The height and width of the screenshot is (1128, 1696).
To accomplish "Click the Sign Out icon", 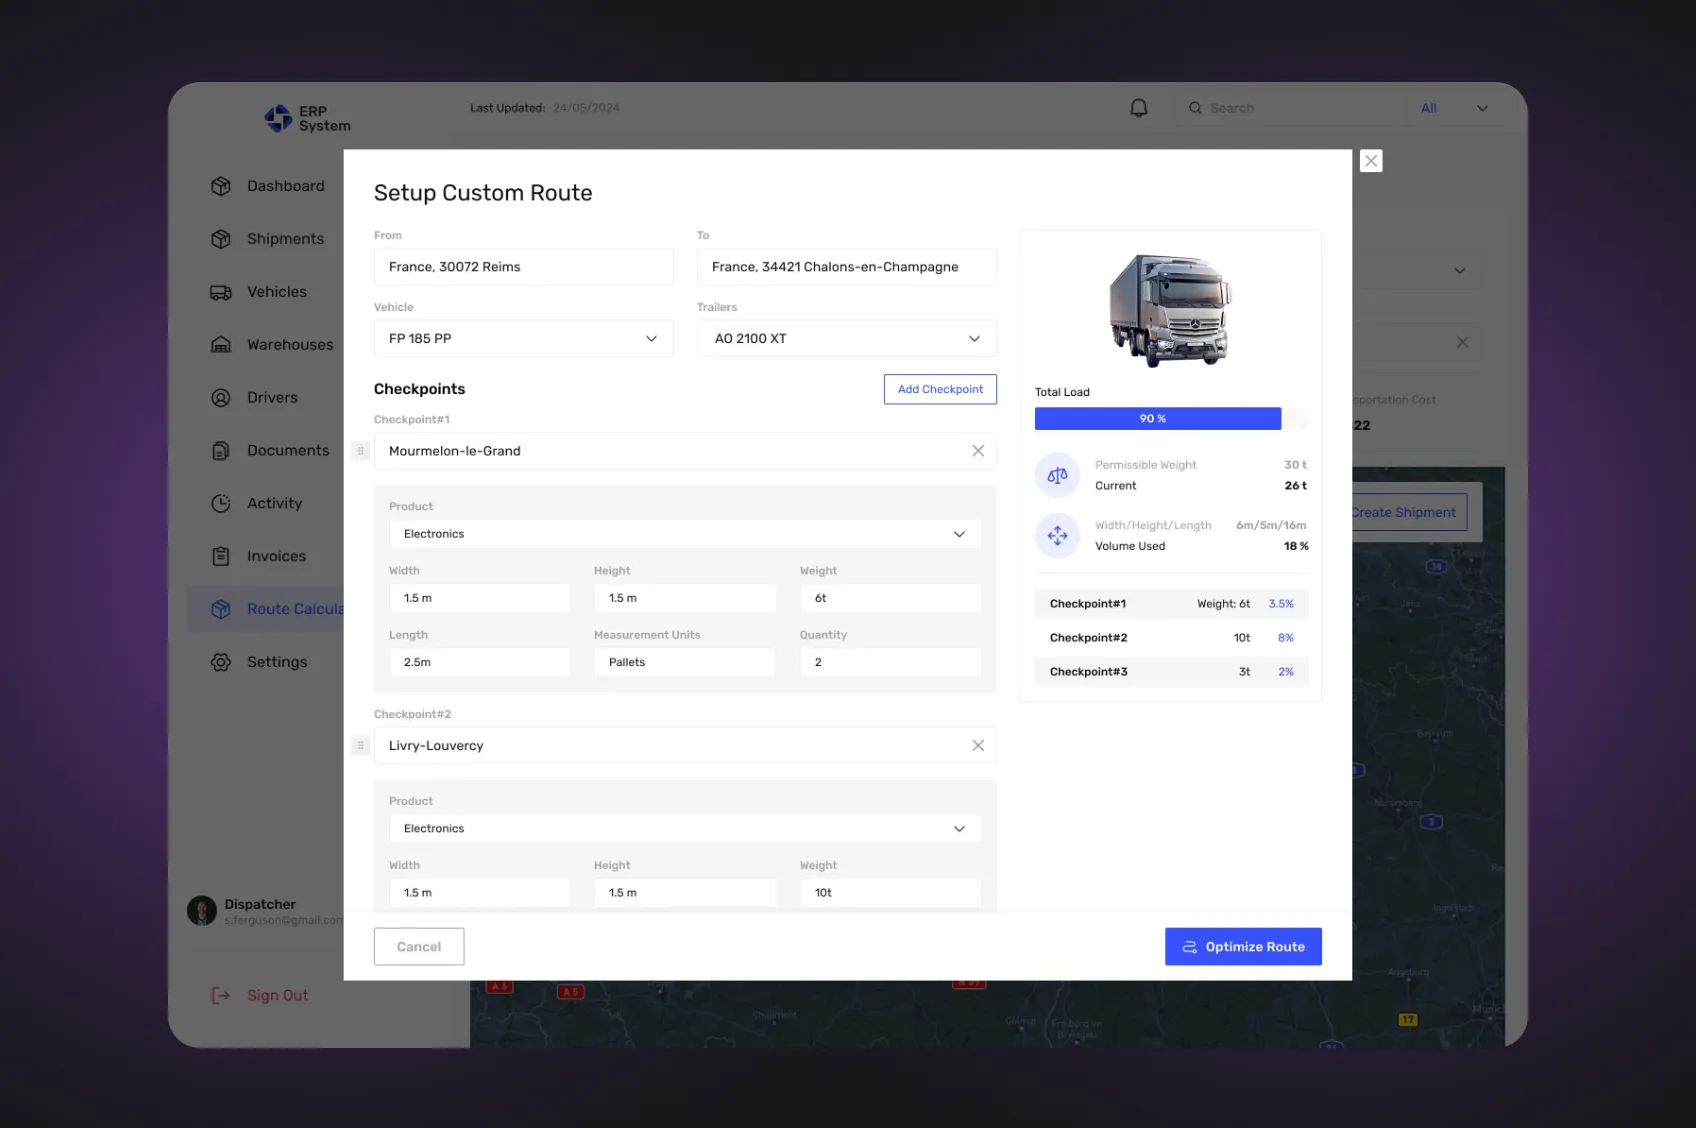I will (x=221, y=996).
